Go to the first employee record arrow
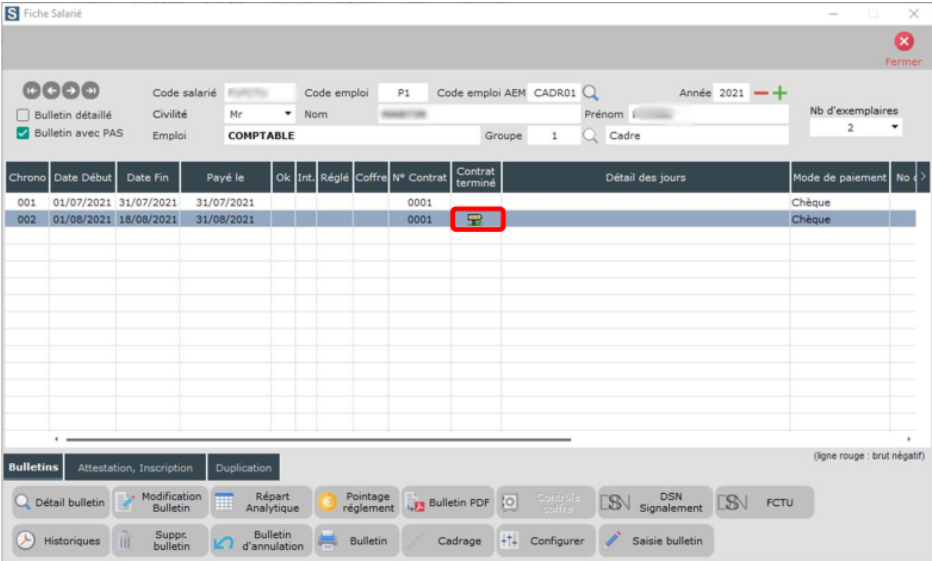Viewport: 932px width, 561px height. [x=31, y=92]
